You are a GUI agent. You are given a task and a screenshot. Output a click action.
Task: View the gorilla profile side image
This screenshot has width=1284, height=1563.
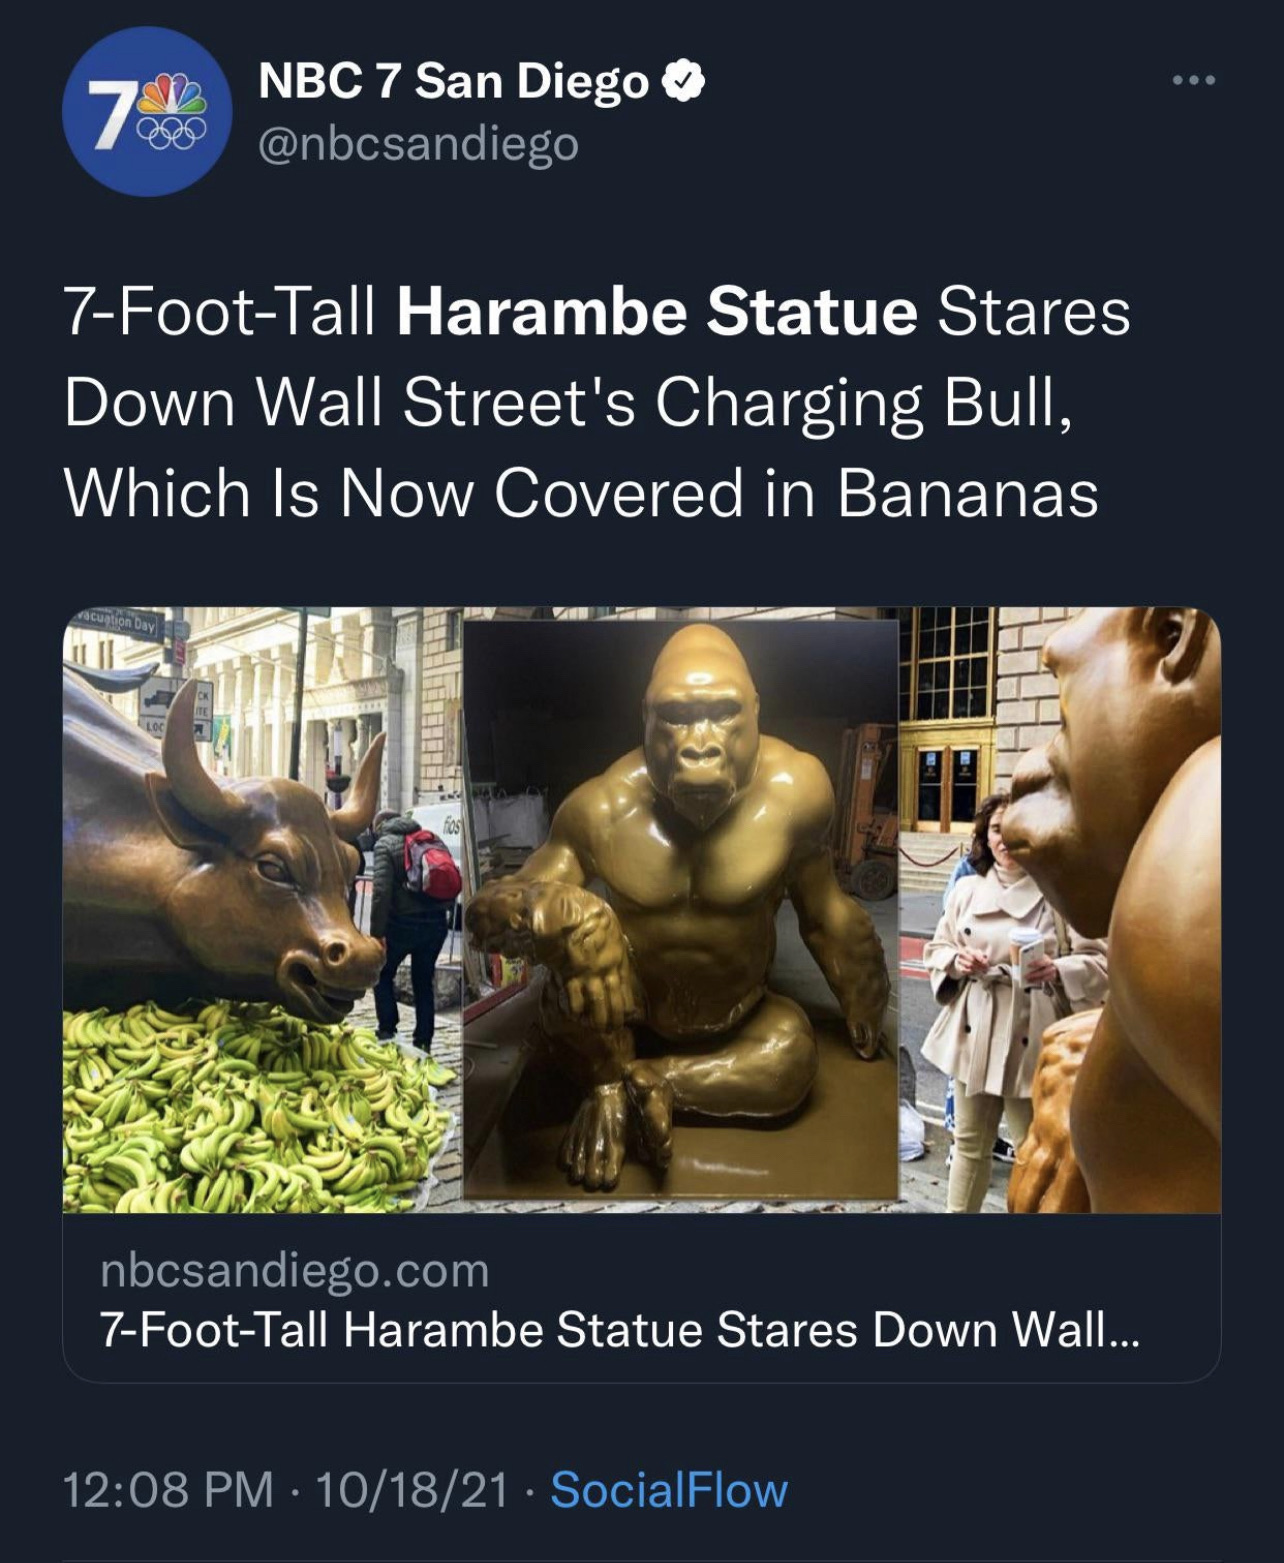[x=1060, y=910]
